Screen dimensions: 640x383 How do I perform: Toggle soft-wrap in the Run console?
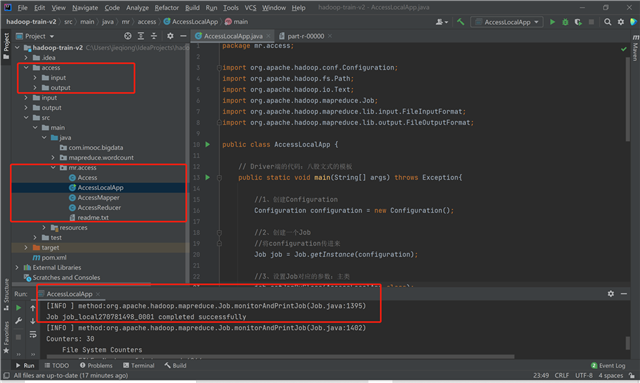point(33,334)
